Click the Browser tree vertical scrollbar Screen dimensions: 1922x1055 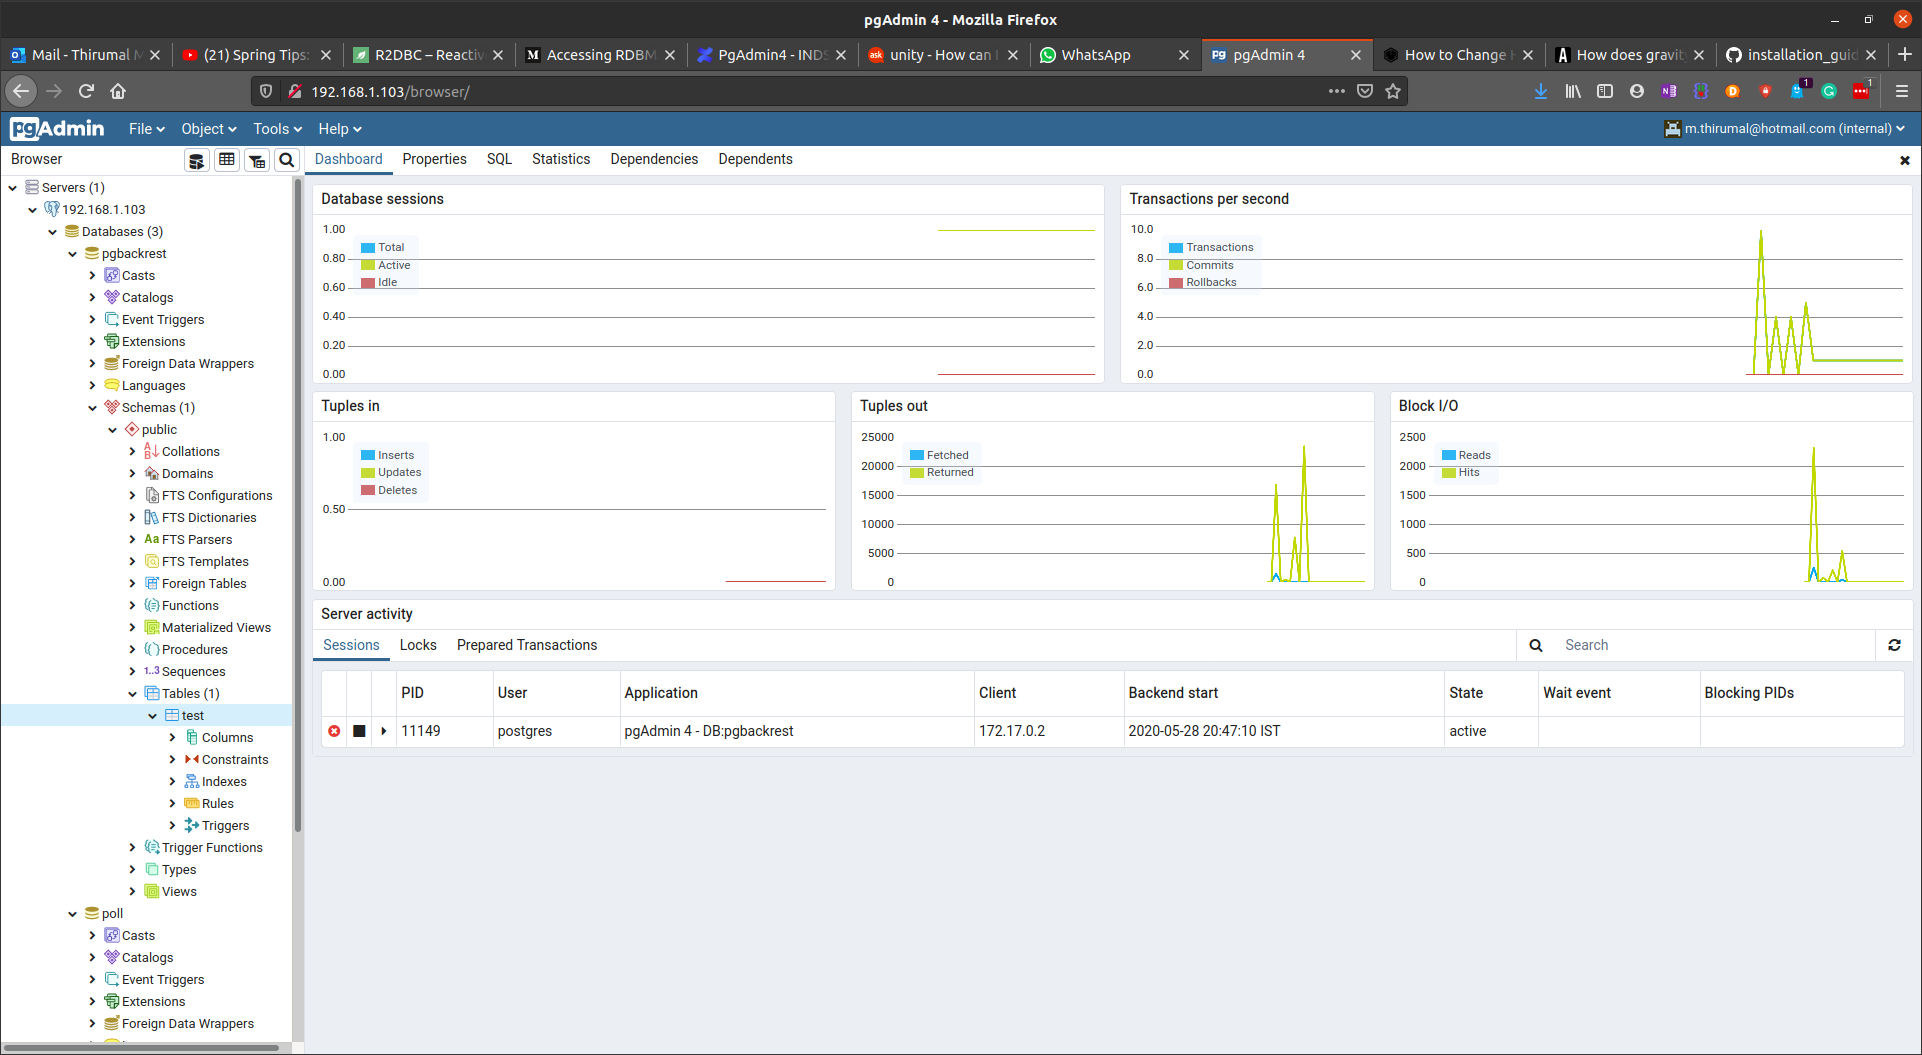[298, 505]
